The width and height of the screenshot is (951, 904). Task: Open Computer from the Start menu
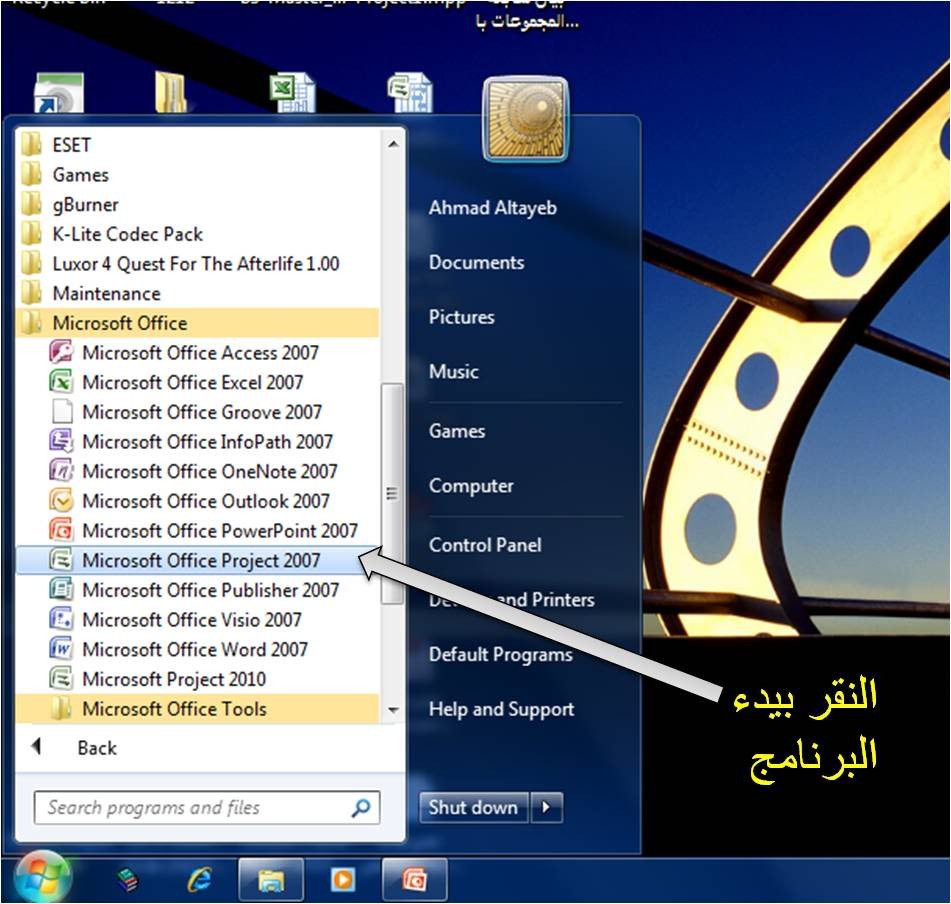pyautogui.click(x=471, y=486)
